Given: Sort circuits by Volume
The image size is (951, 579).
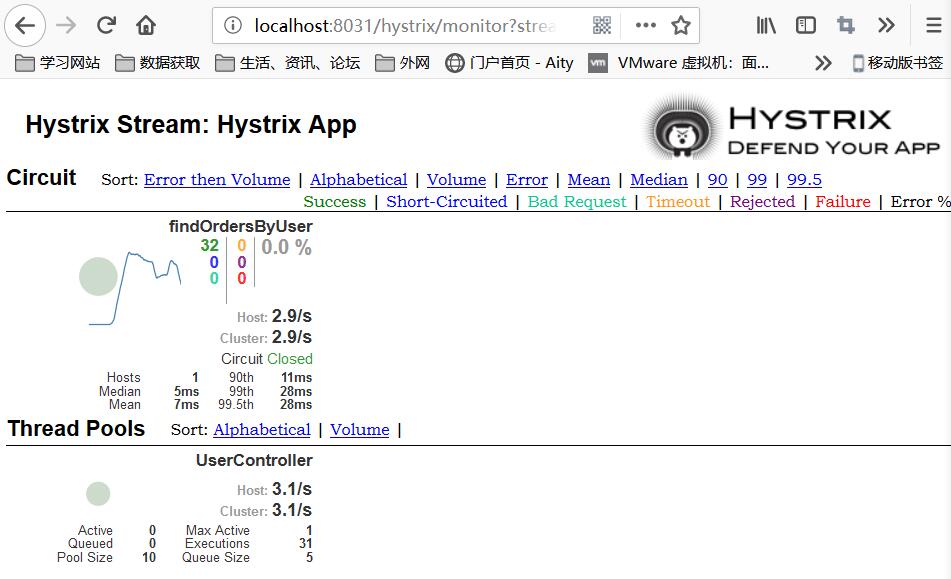Looking at the screenshot, I should click(x=456, y=180).
